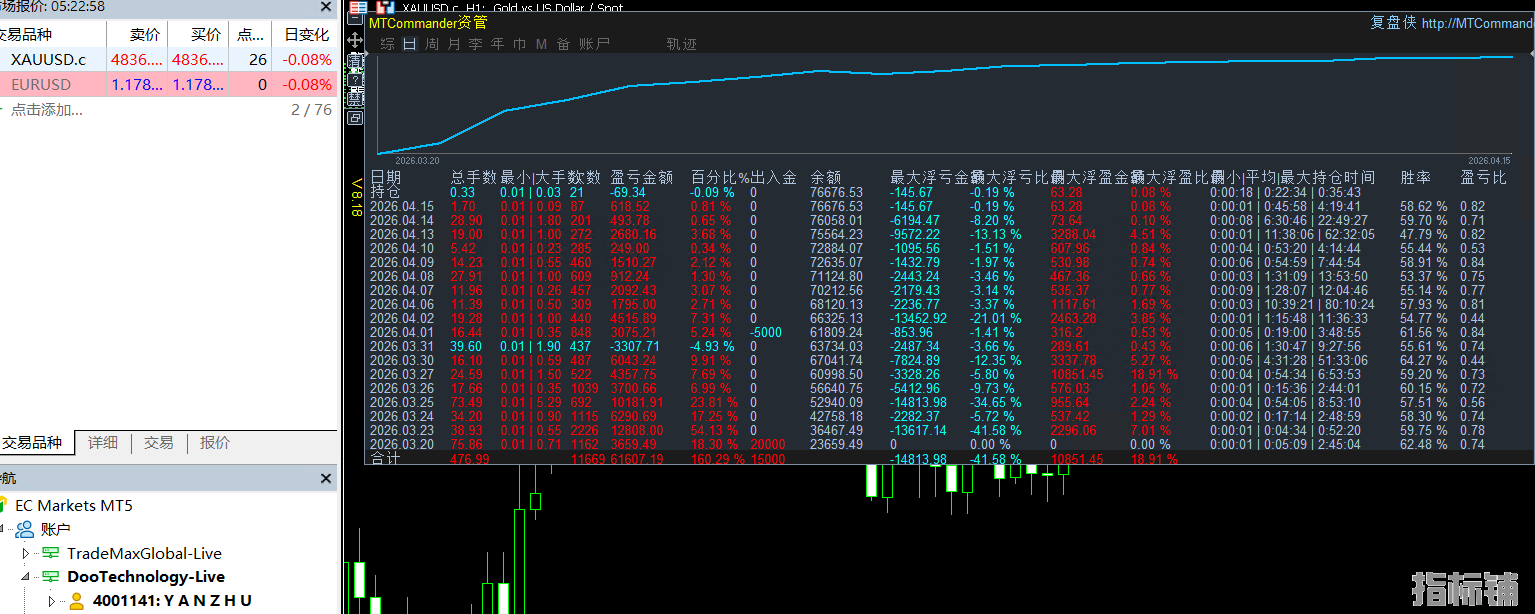Click the 日变化 column header
The width and height of the screenshot is (1535, 614).
(x=307, y=35)
